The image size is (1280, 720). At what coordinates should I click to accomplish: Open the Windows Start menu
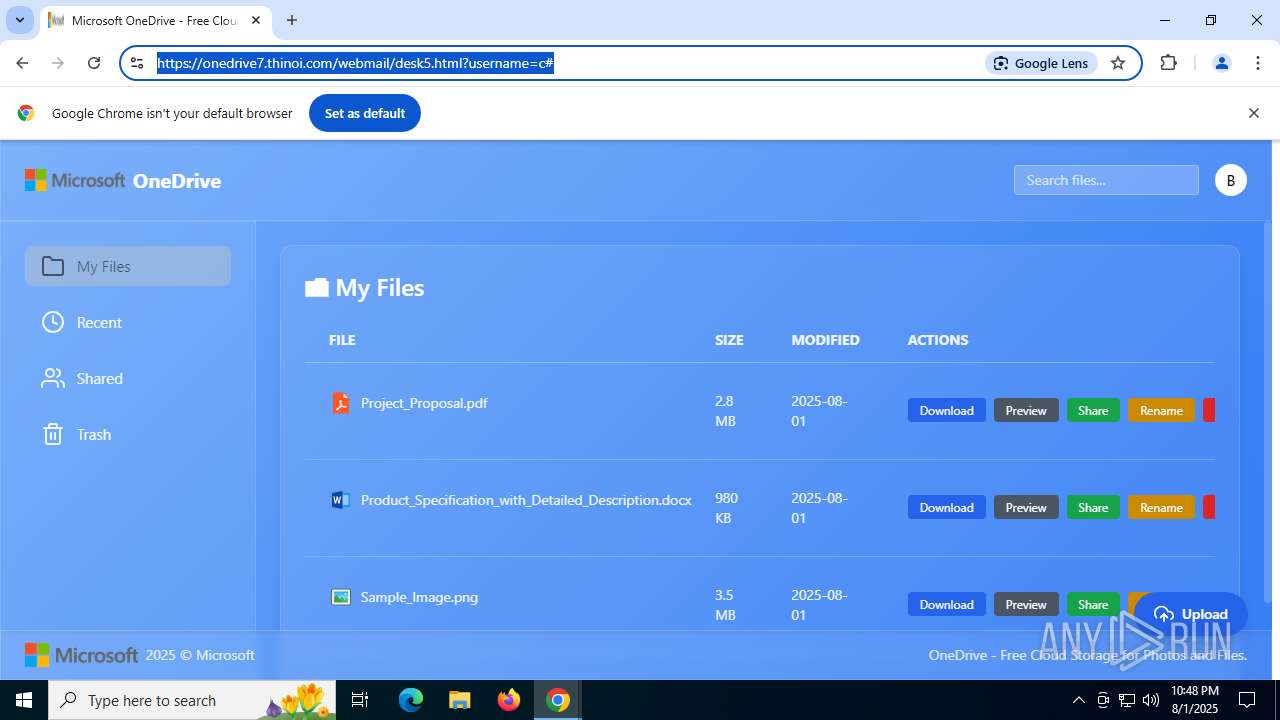pyautogui.click(x=24, y=700)
